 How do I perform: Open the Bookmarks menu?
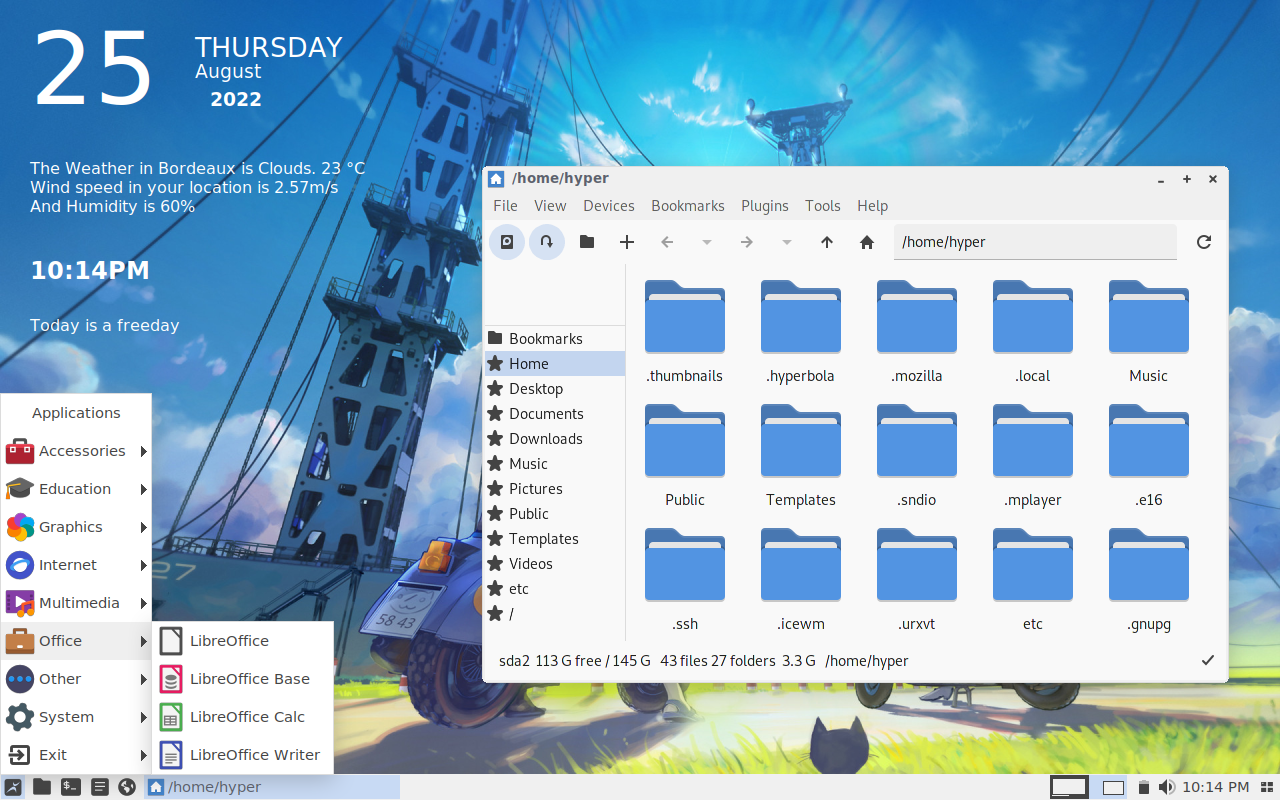(688, 206)
